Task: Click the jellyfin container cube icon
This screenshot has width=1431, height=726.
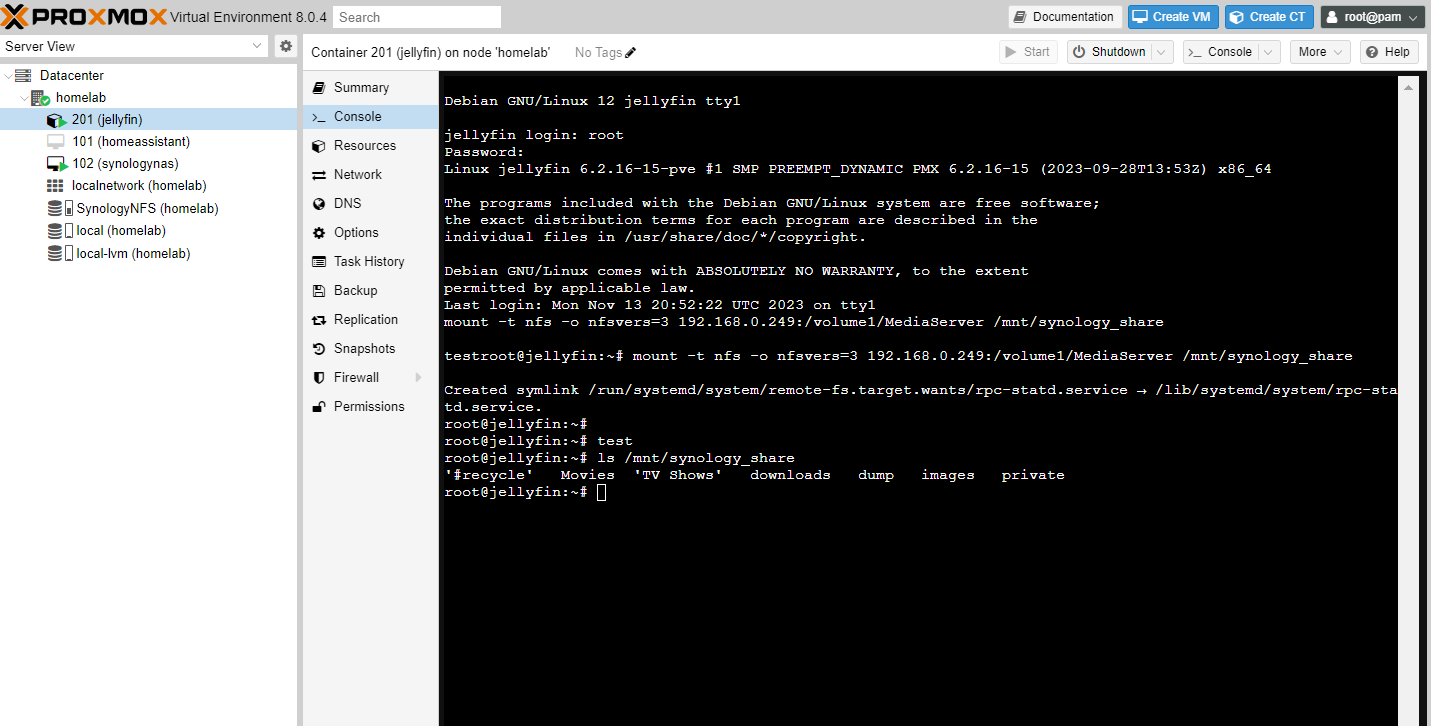Action: point(57,120)
